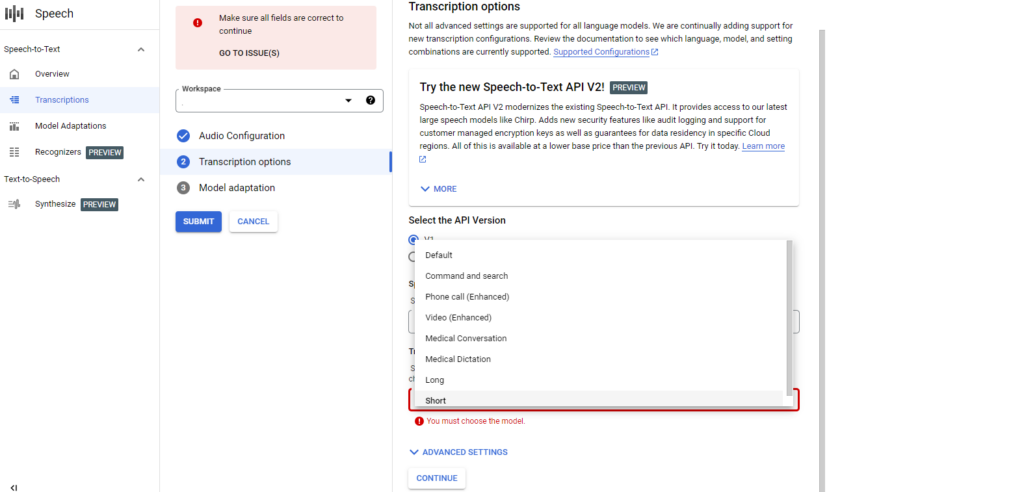Click step 2 number badge

(184, 162)
